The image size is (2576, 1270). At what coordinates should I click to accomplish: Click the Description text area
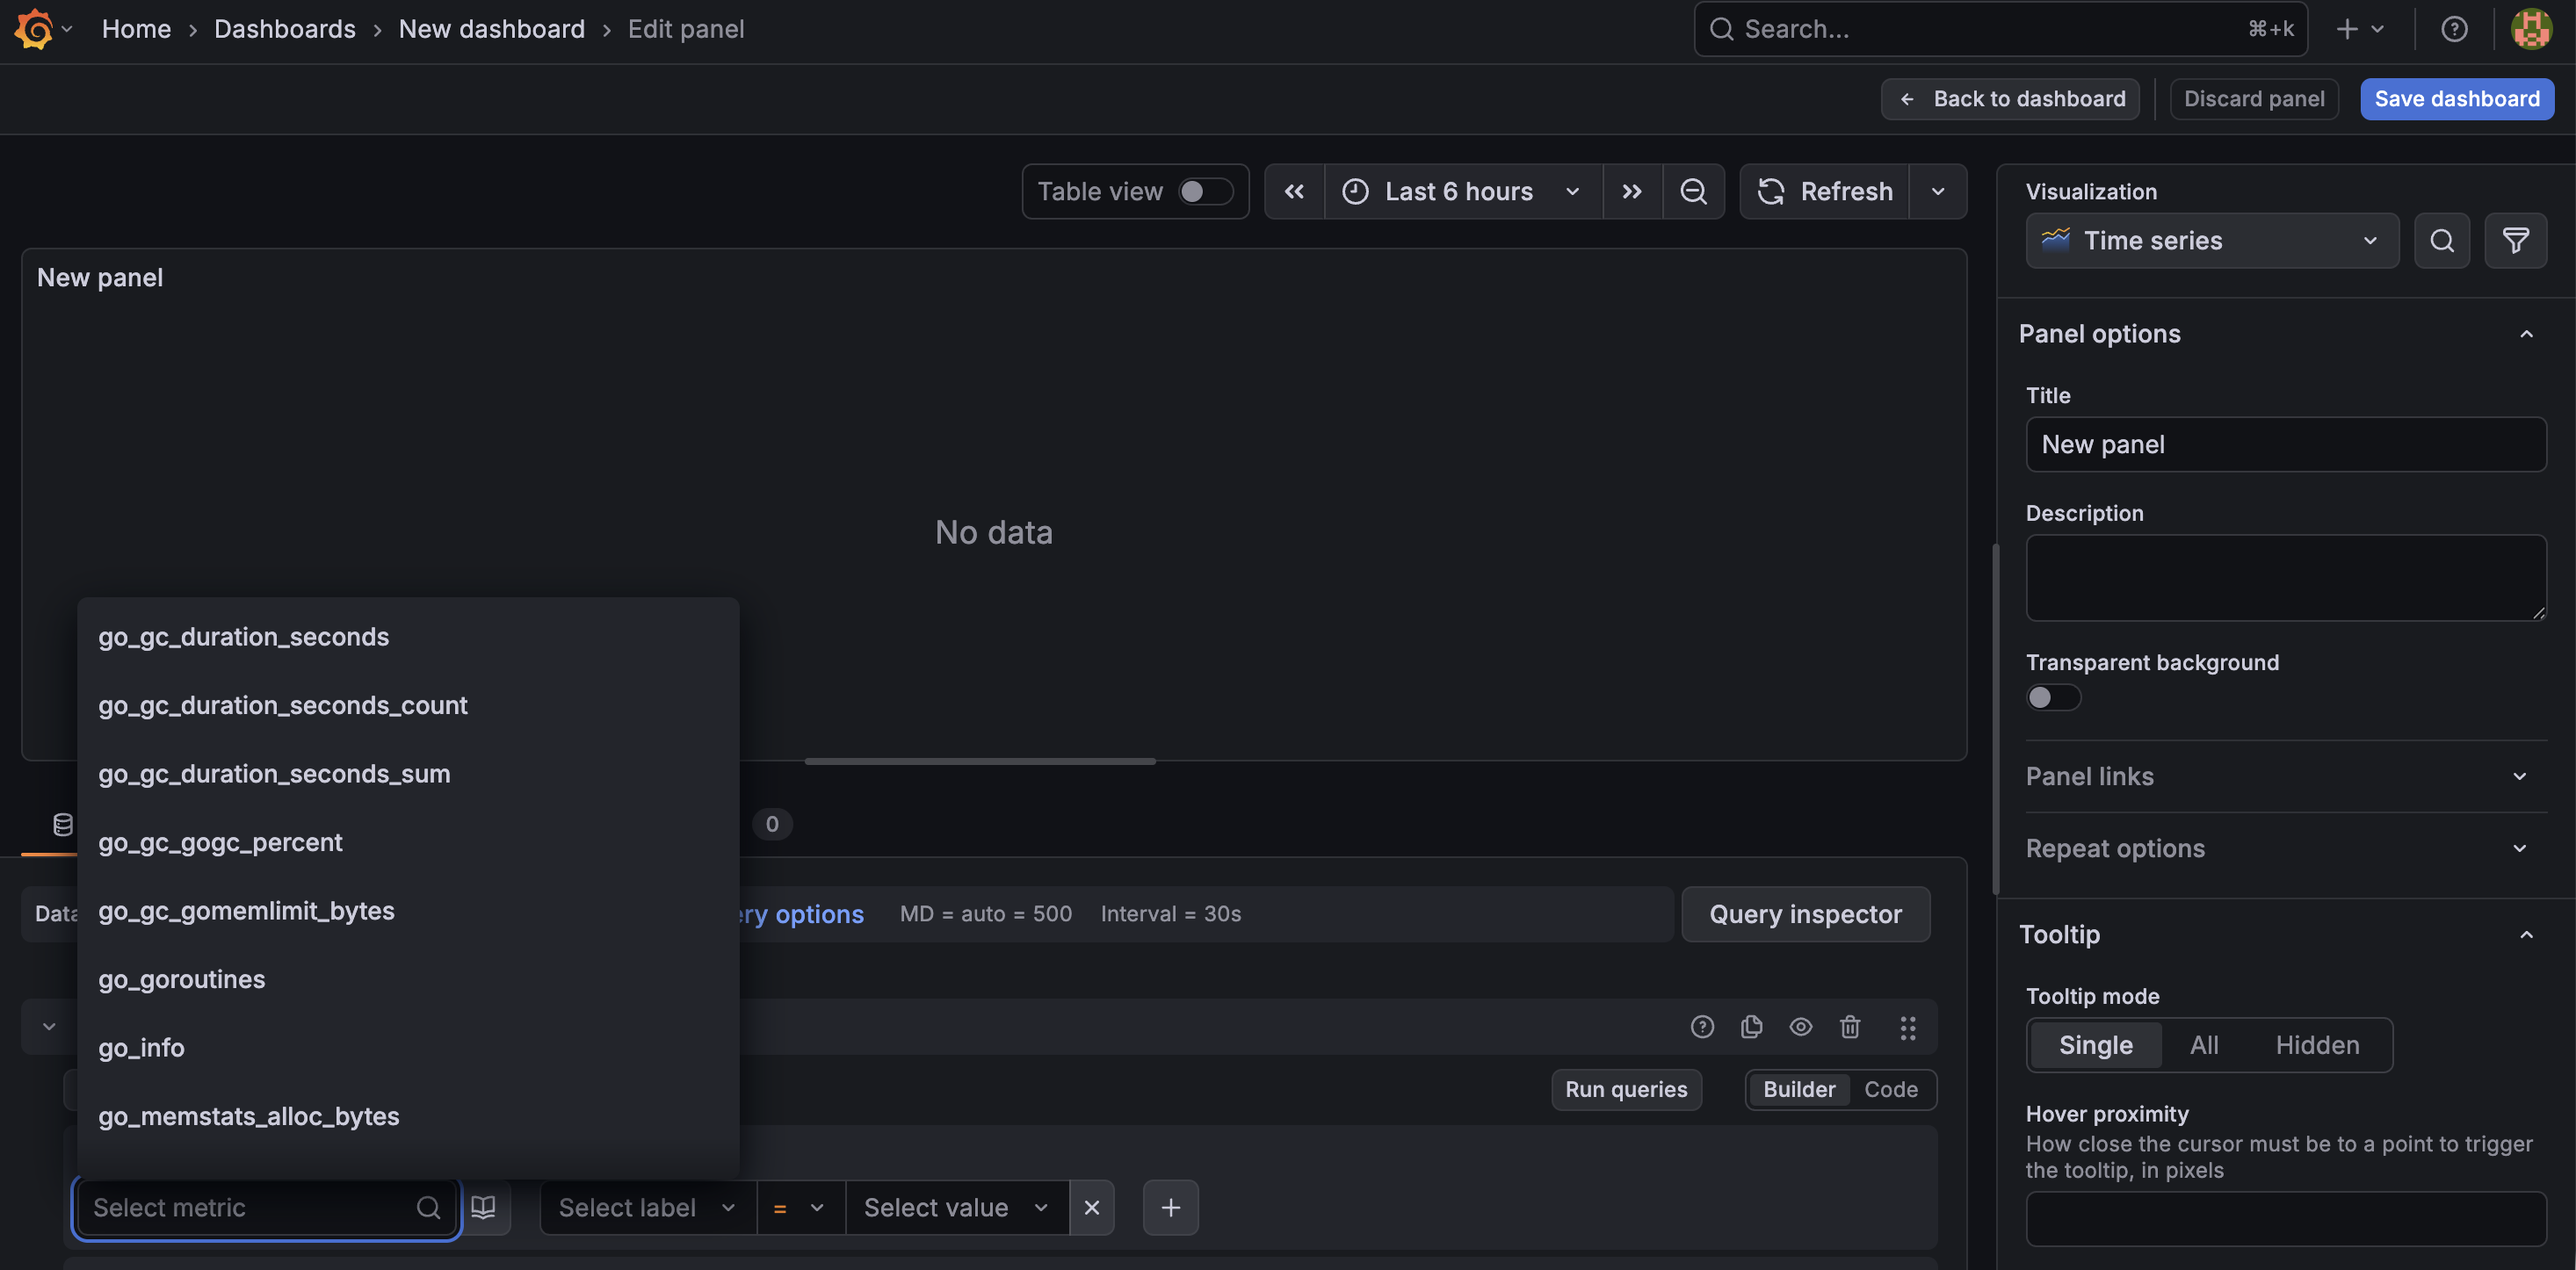point(2285,578)
